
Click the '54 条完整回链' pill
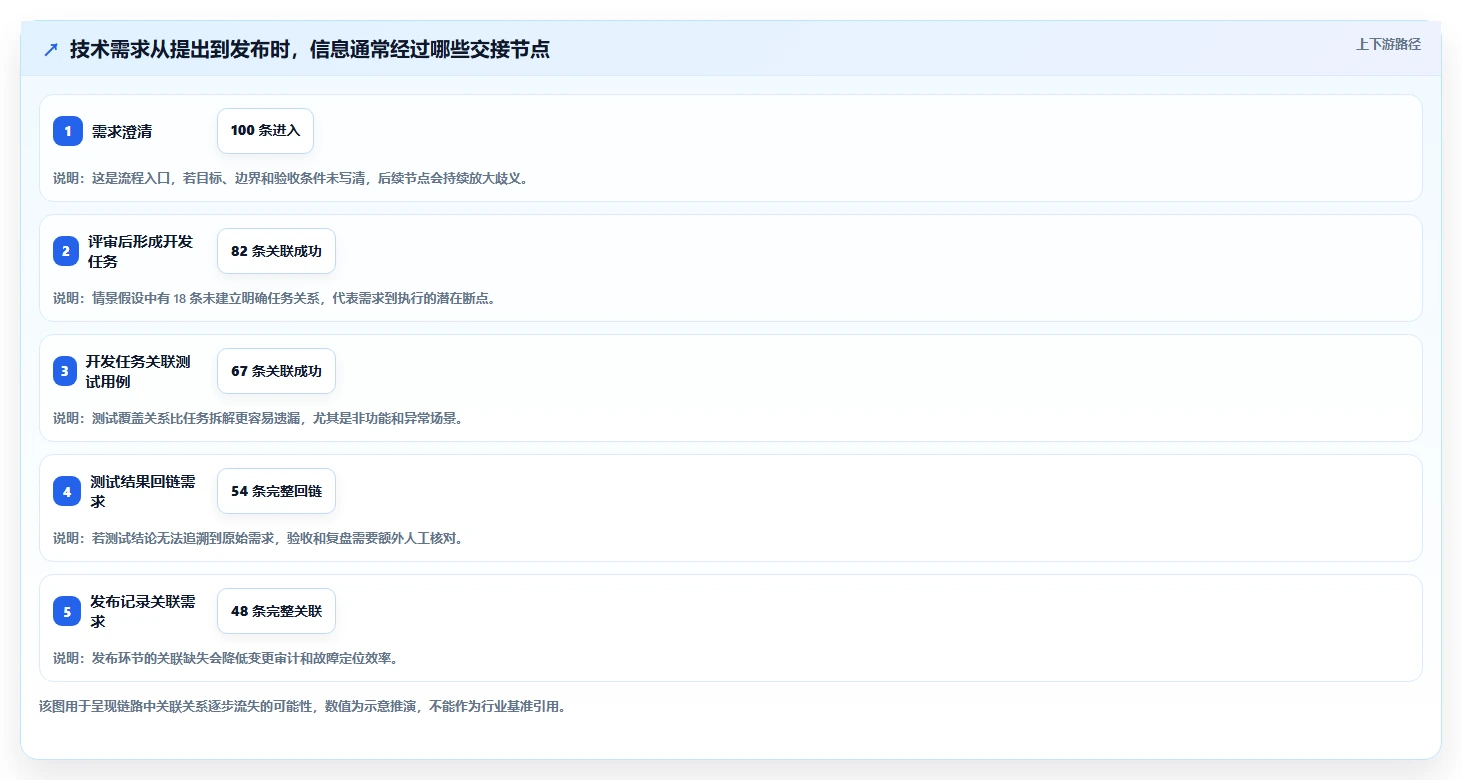[x=276, y=491]
